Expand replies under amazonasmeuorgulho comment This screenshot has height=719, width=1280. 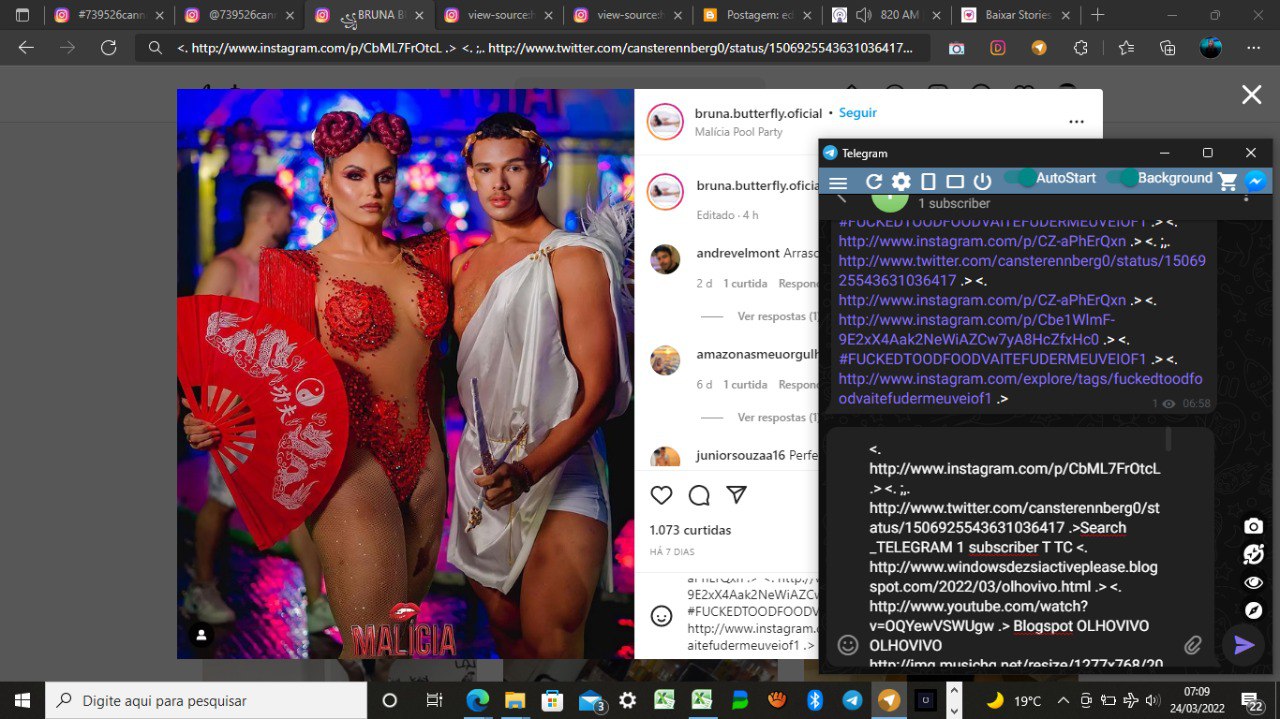(x=777, y=417)
